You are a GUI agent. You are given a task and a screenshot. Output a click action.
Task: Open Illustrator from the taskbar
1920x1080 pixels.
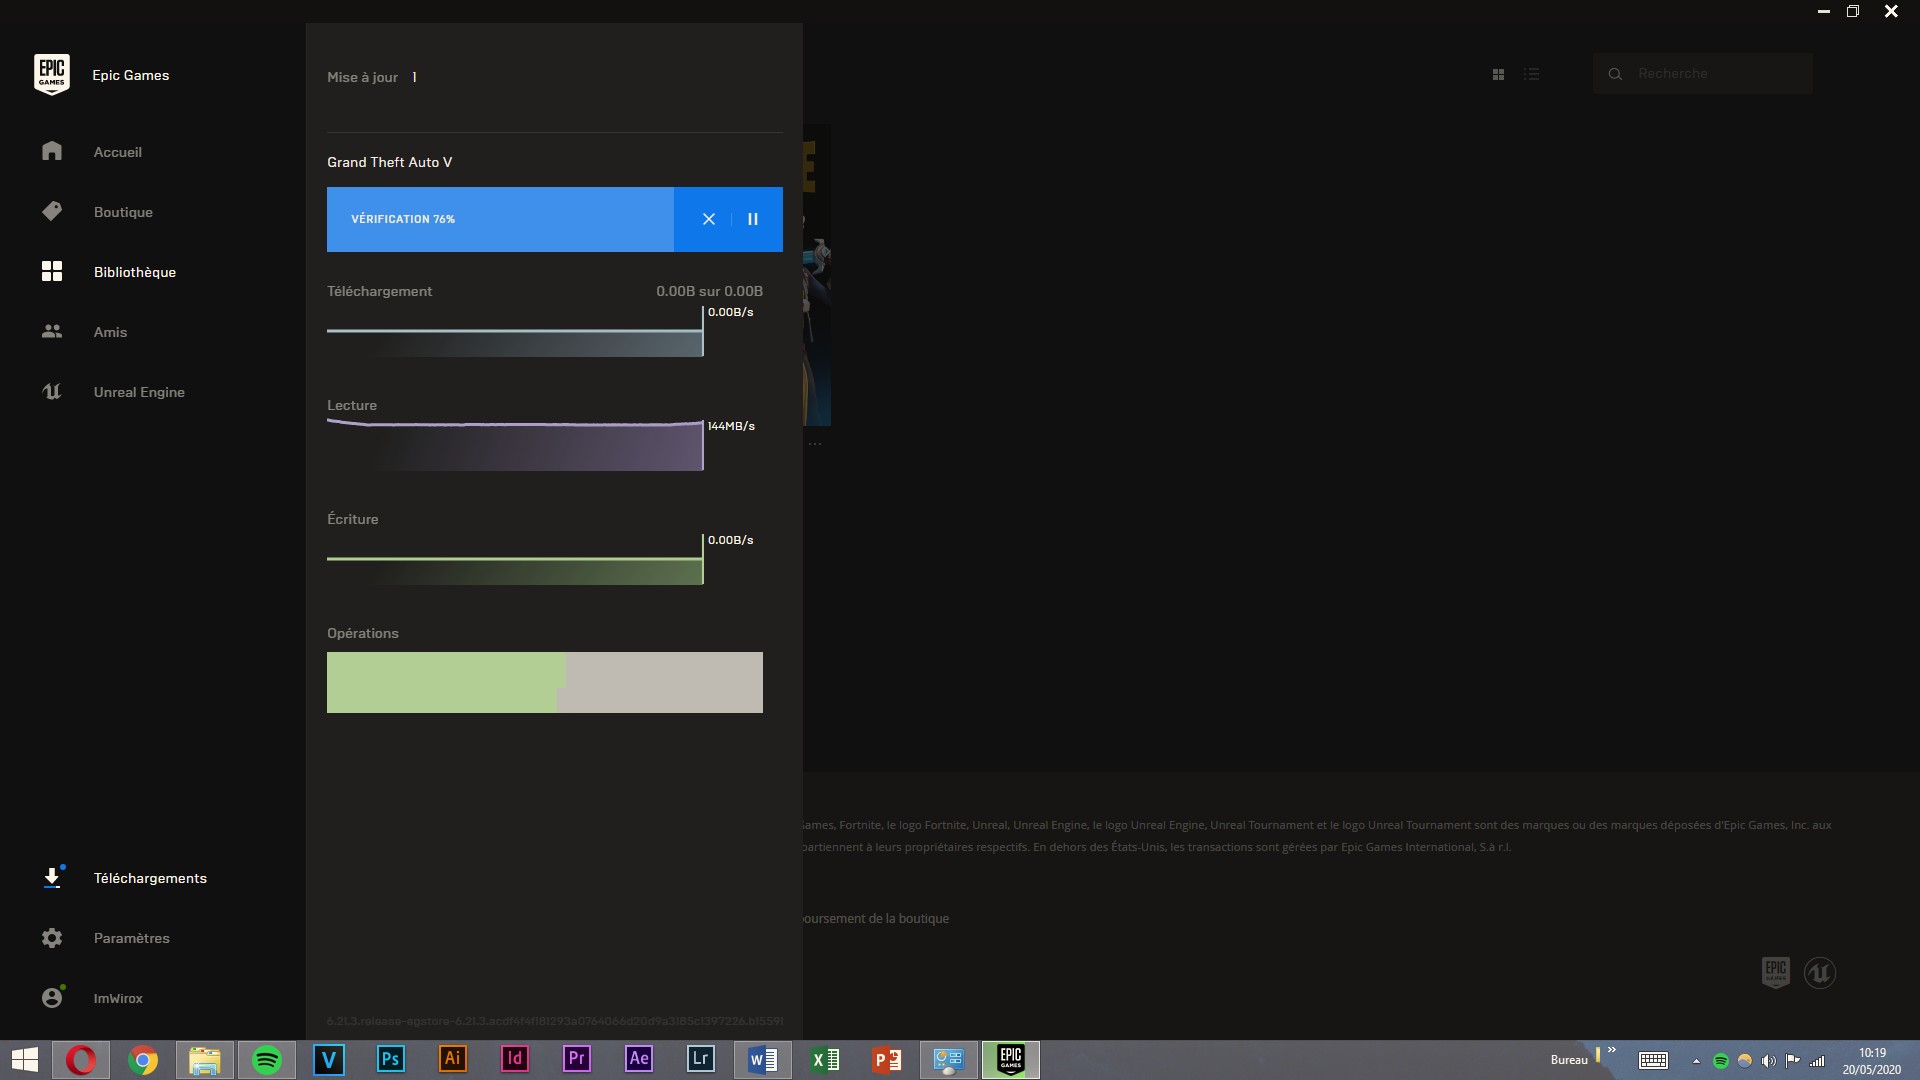453,1060
